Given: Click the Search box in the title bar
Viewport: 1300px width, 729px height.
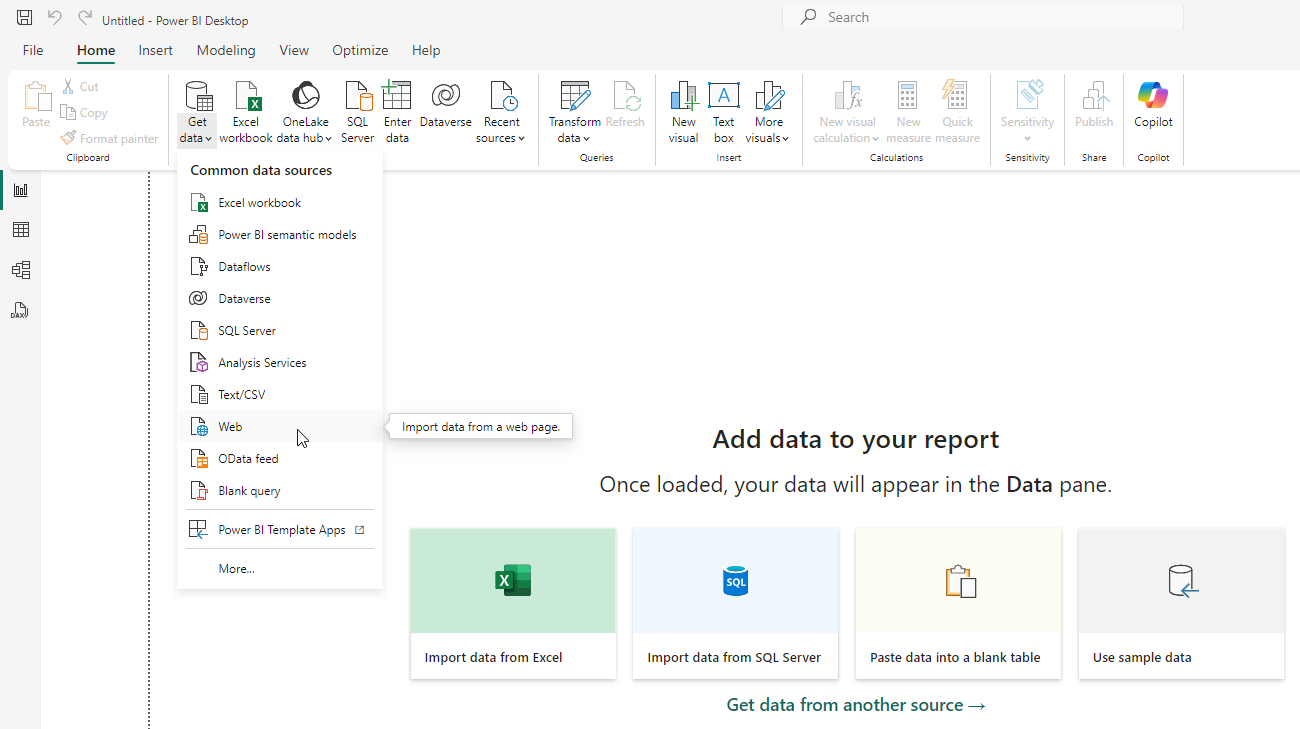Looking at the screenshot, I should point(983,17).
